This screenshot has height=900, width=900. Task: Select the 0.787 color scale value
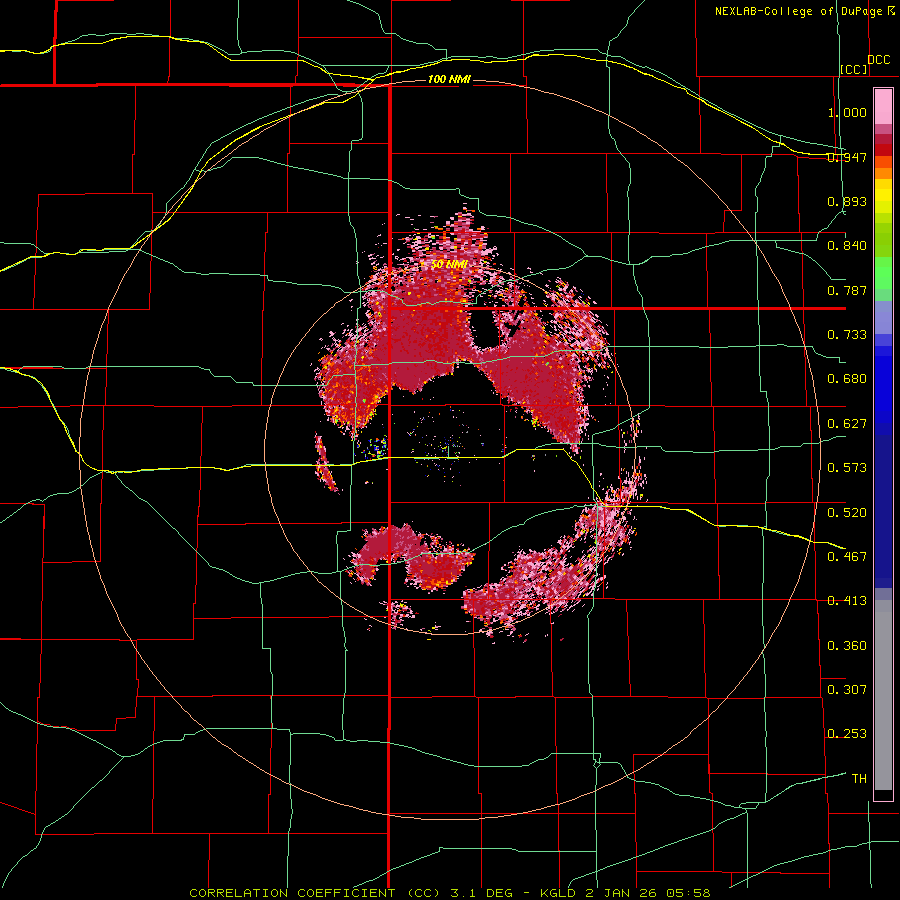pos(847,290)
